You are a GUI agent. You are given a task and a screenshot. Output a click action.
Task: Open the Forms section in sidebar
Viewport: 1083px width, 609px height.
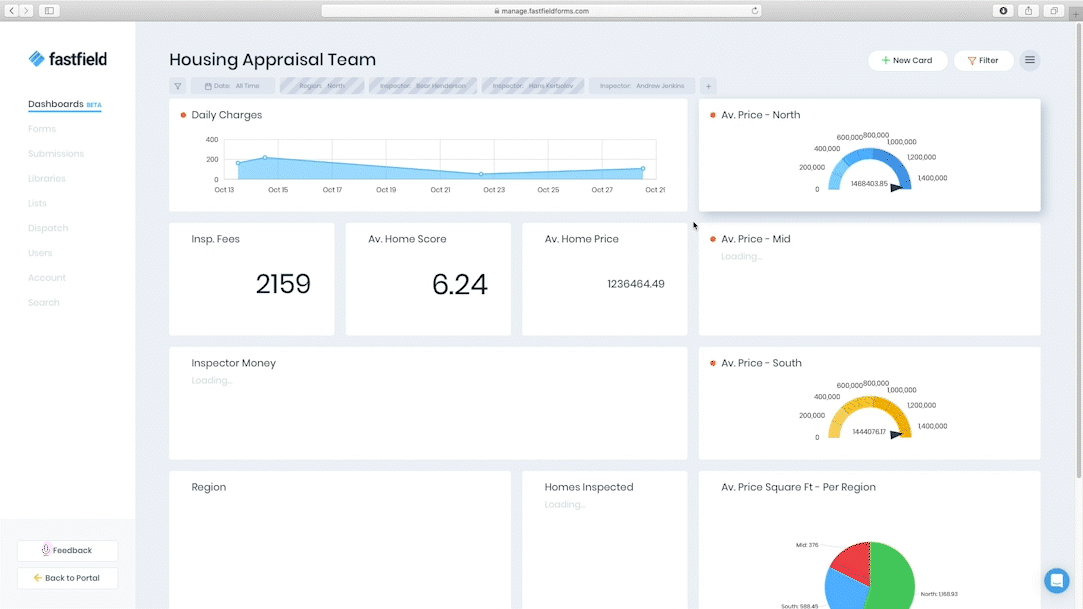[x=42, y=129]
